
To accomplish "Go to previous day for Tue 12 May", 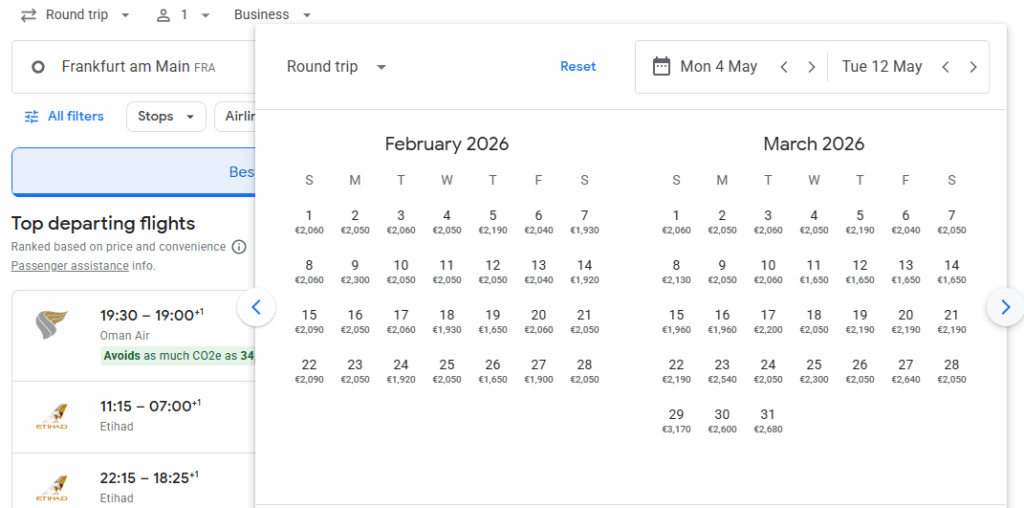I will (945, 67).
